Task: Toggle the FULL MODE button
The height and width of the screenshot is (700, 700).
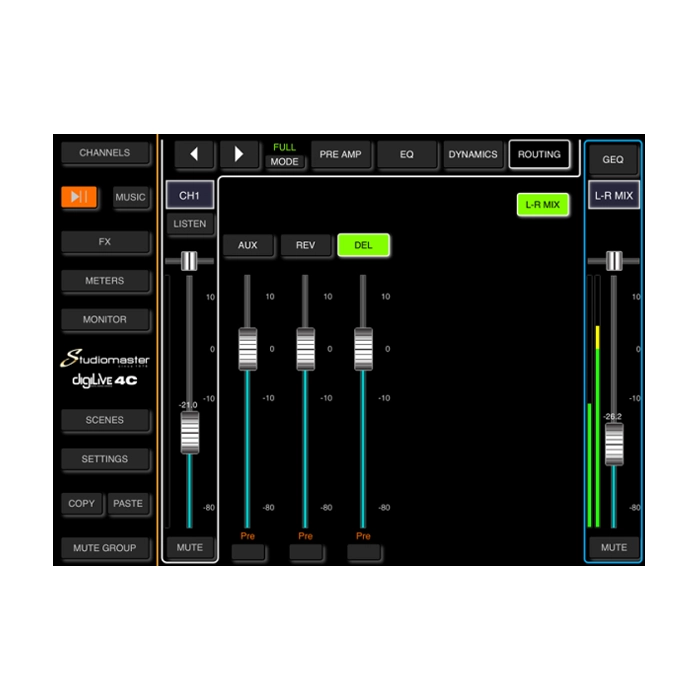Action: pyautogui.click(x=285, y=161)
